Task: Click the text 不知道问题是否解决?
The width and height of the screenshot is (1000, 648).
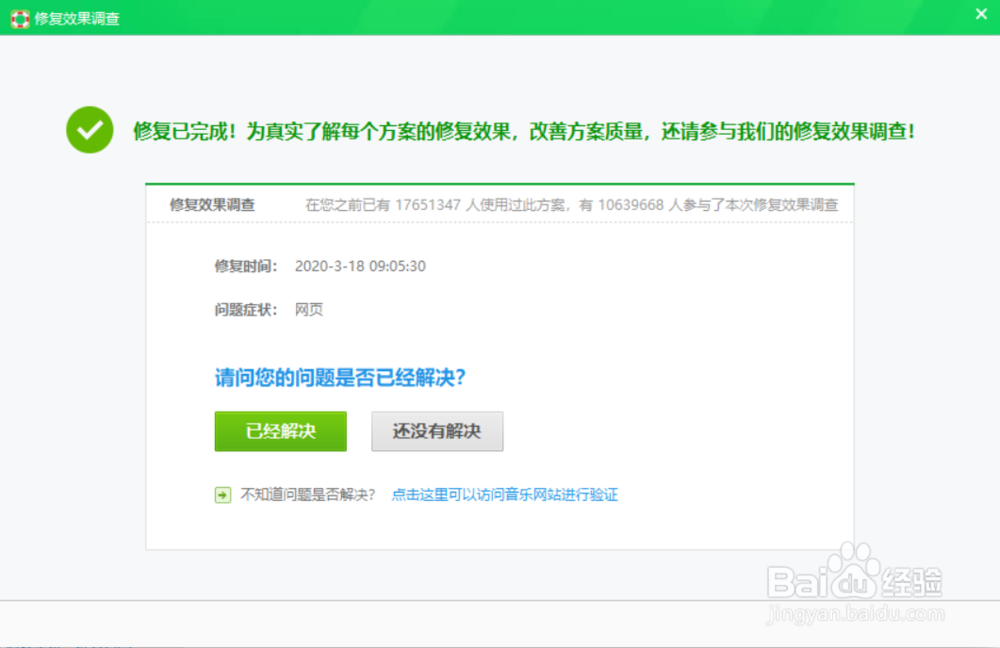Action: pyautogui.click(x=307, y=494)
